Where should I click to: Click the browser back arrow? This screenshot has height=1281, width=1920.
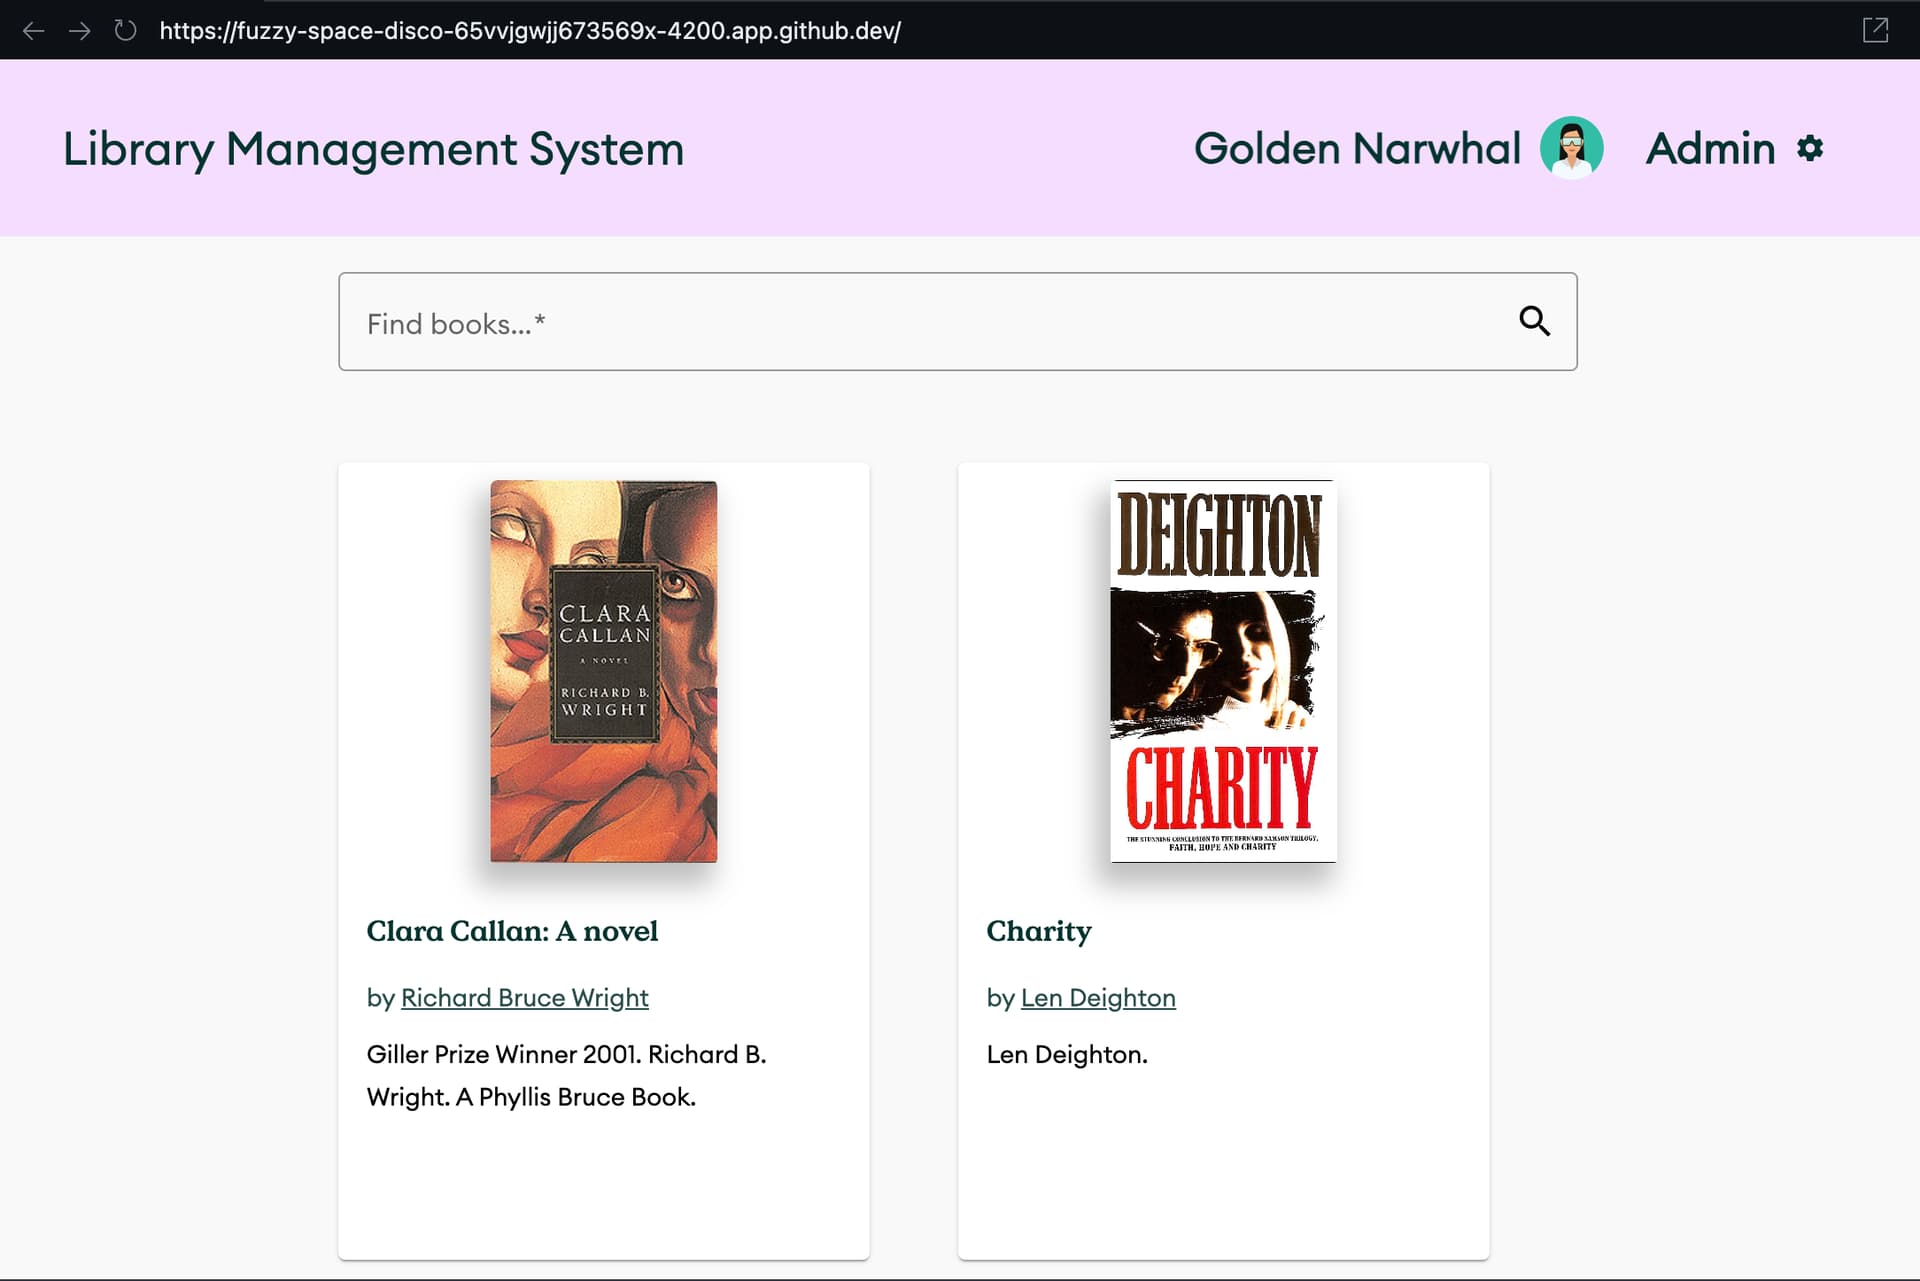click(33, 30)
